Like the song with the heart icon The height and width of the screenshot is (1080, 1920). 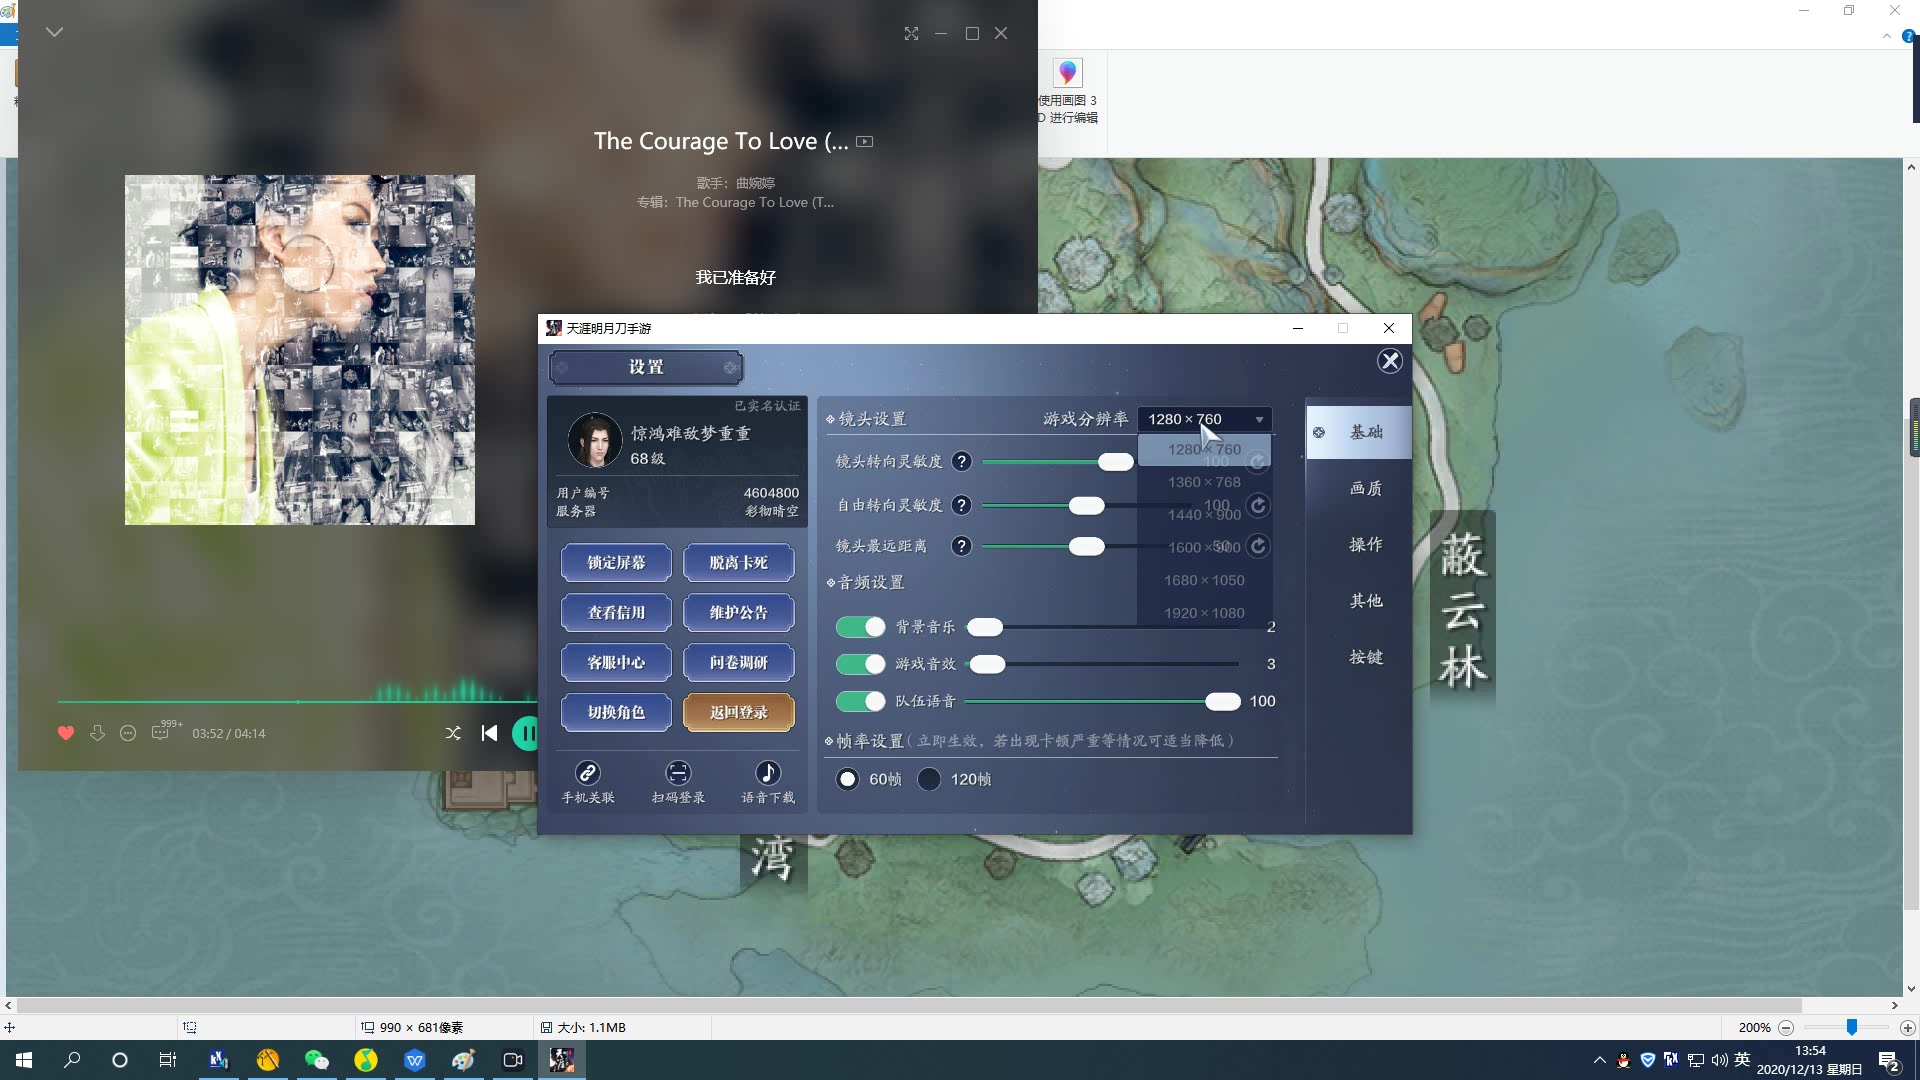click(66, 733)
